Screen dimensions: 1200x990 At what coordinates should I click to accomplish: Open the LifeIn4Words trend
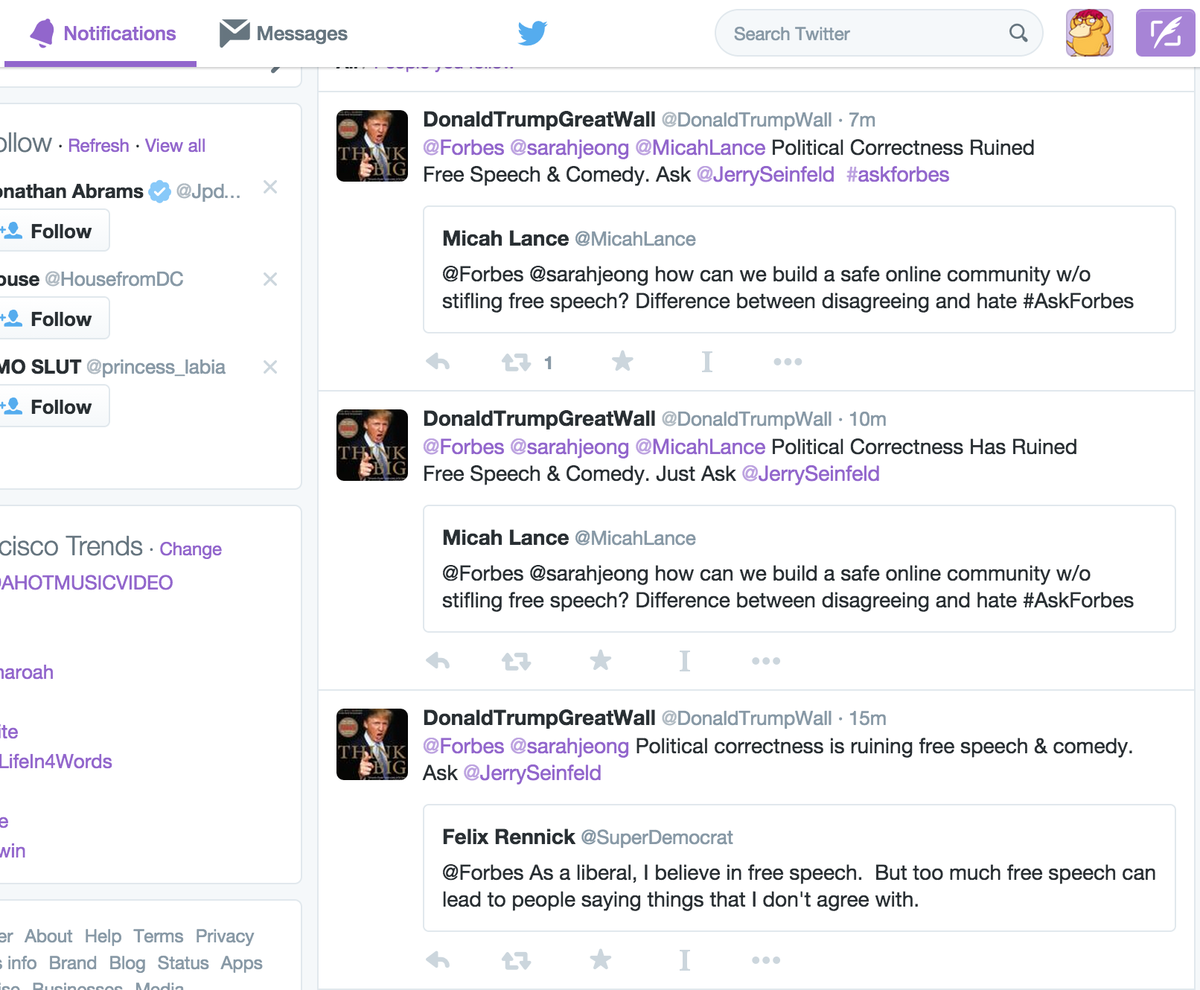56,761
